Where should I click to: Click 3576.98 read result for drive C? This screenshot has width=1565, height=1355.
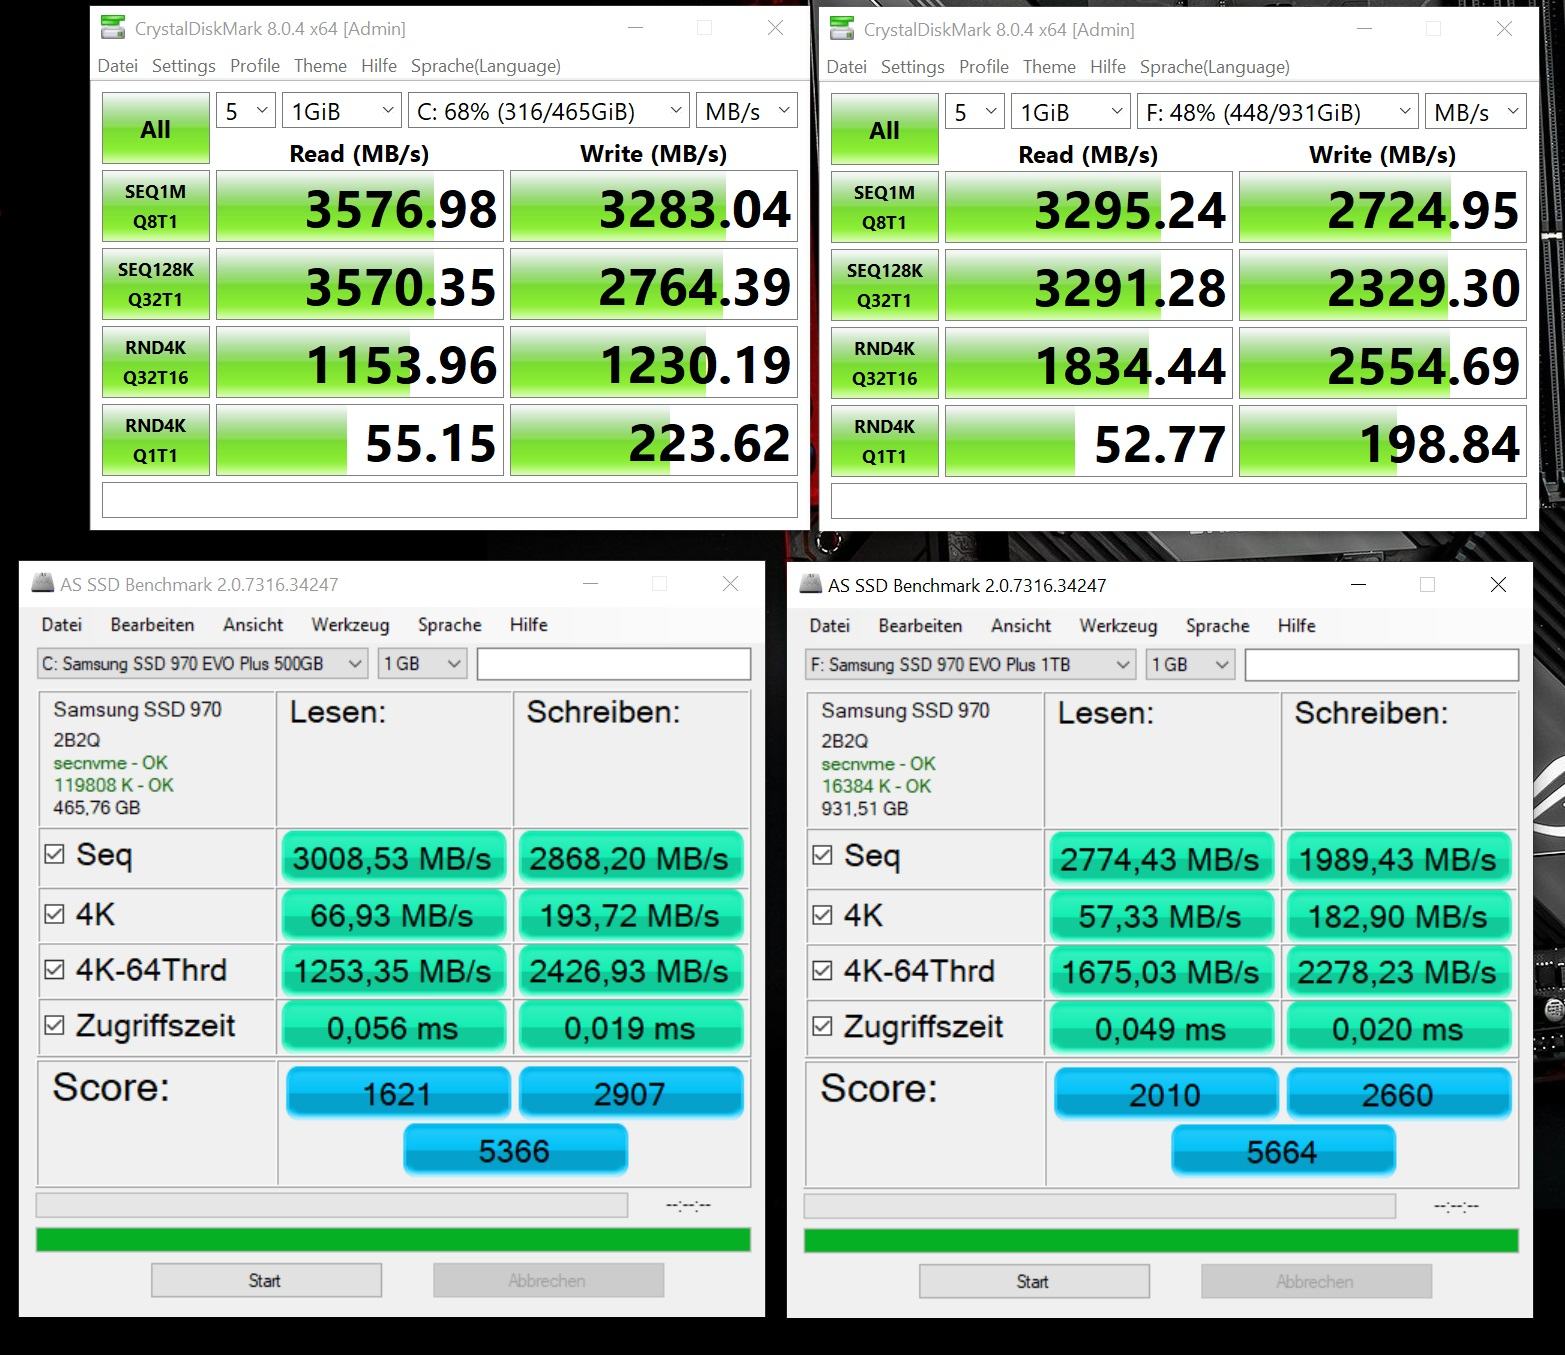[360, 206]
